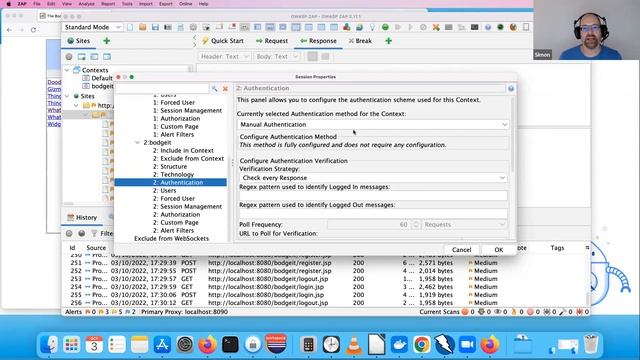The image size is (640, 360).
Task: Click the Persist Session floppy disk icon
Action: pos(155,27)
